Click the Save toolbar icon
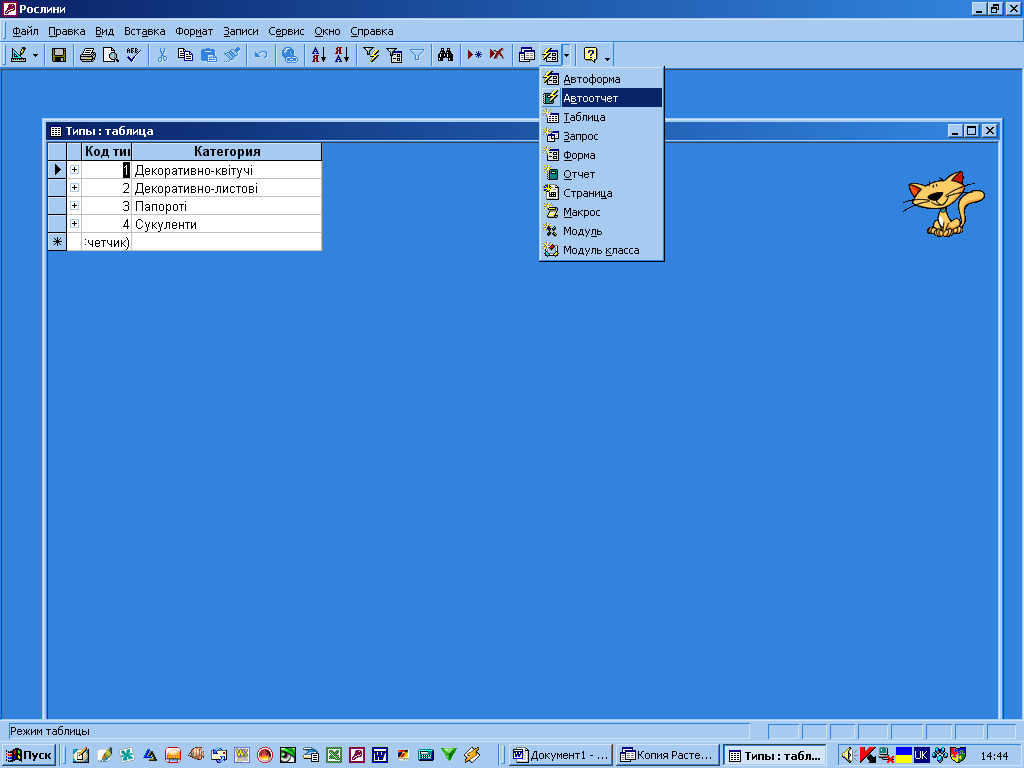The height and width of the screenshot is (768, 1024). click(59, 55)
